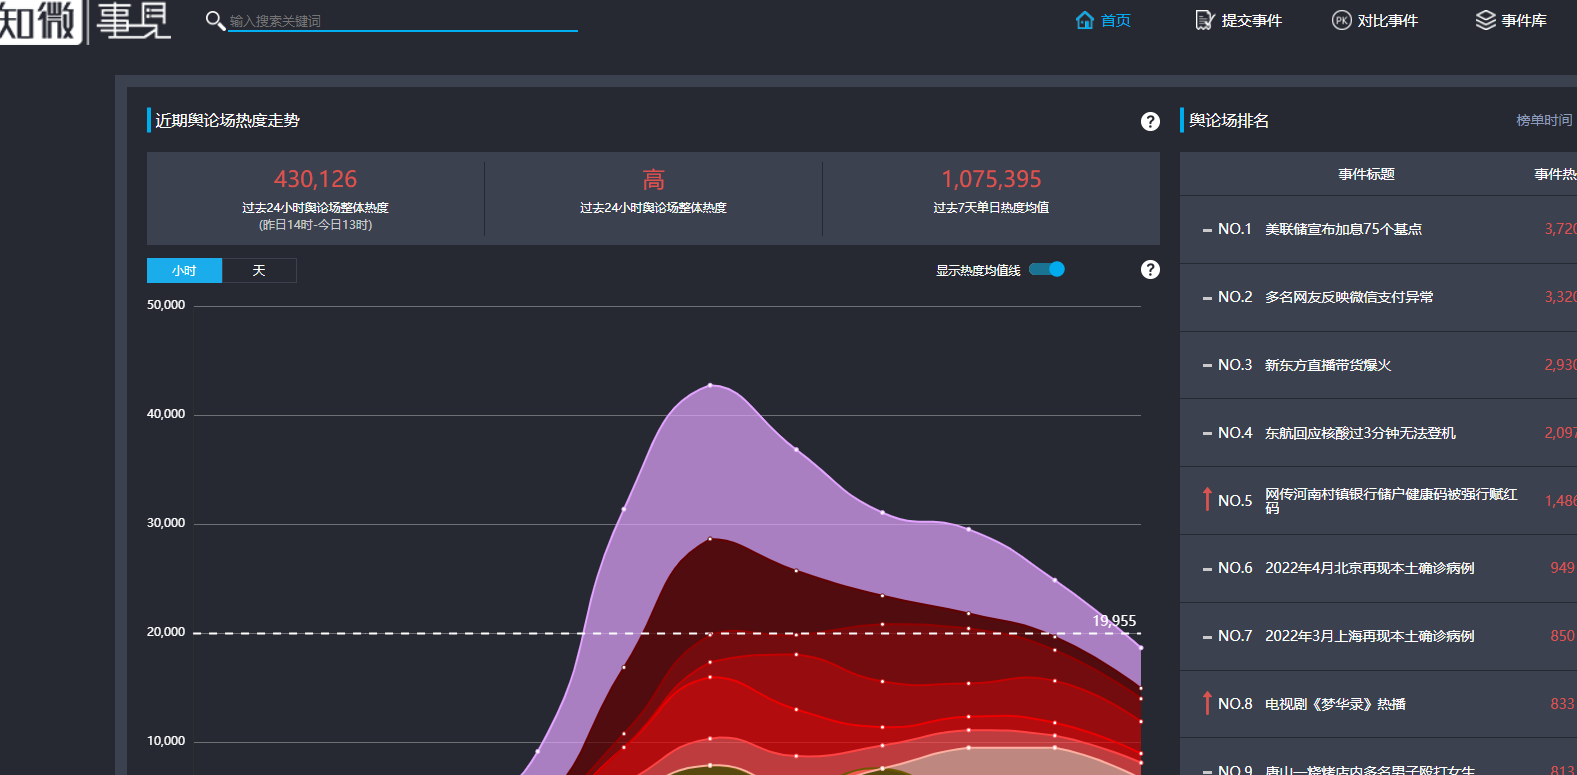1577x775 pixels.
Task: Click the 10,000 y-axis label
Action: point(166,741)
